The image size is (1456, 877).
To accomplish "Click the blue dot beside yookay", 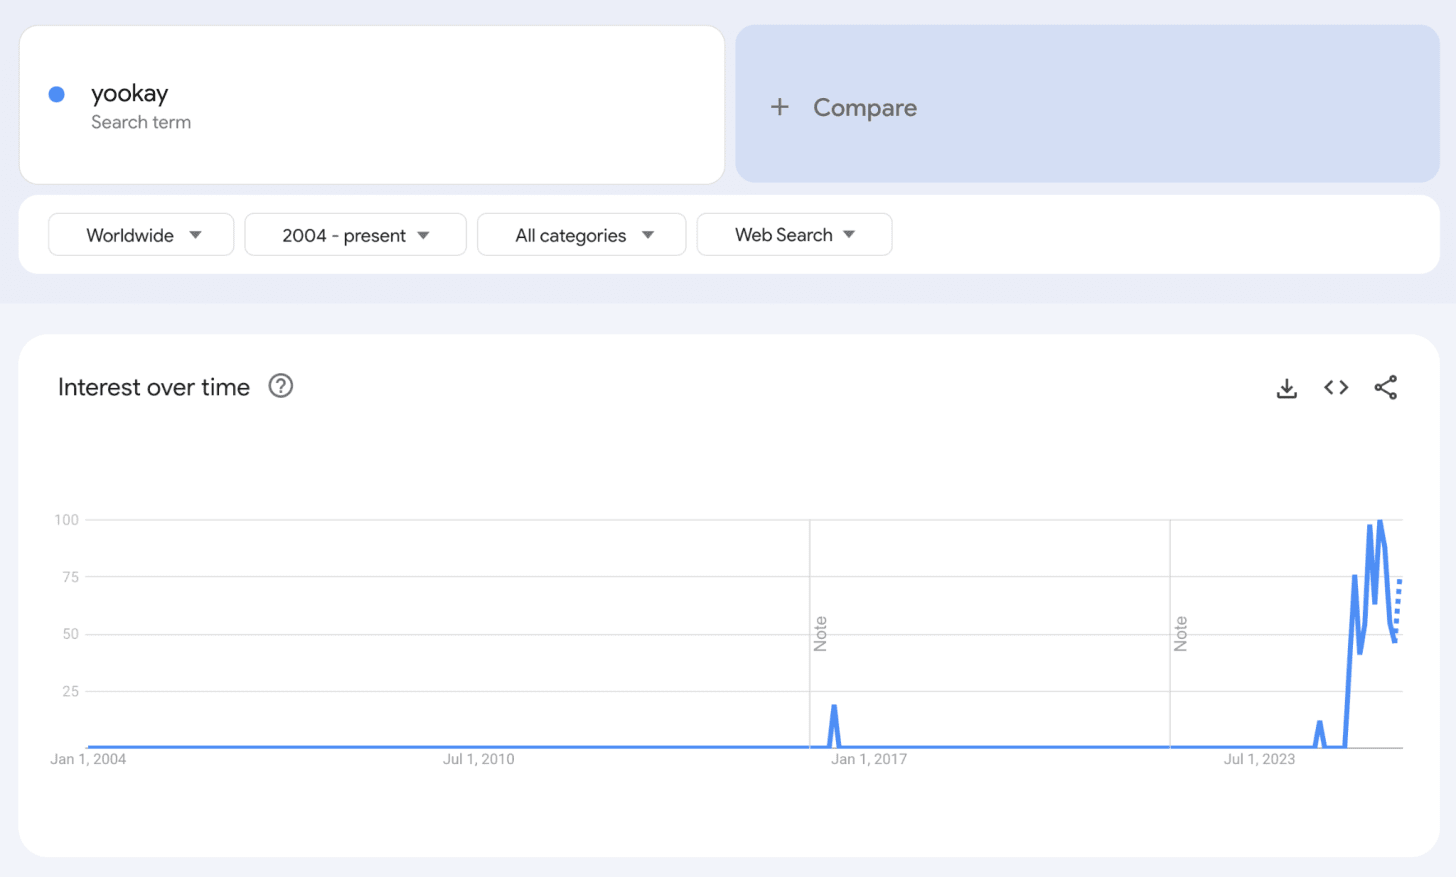I will (x=57, y=94).
